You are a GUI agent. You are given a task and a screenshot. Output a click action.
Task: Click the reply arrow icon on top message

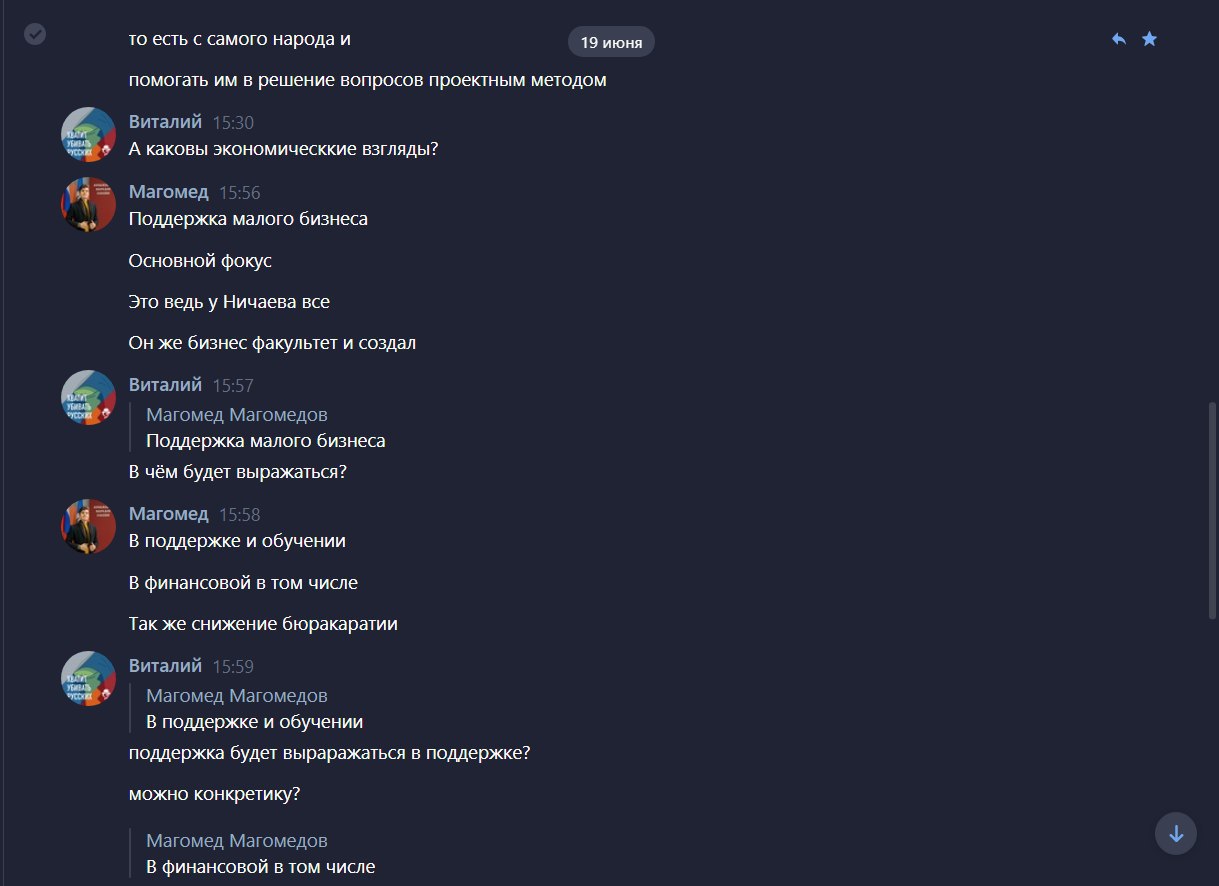[1119, 39]
